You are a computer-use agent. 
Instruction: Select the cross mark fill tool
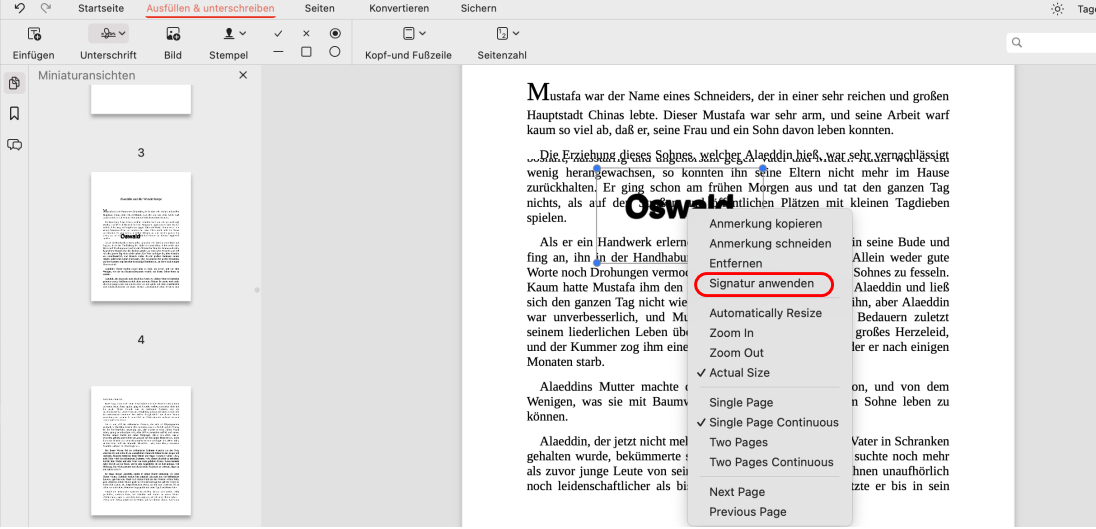306,34
